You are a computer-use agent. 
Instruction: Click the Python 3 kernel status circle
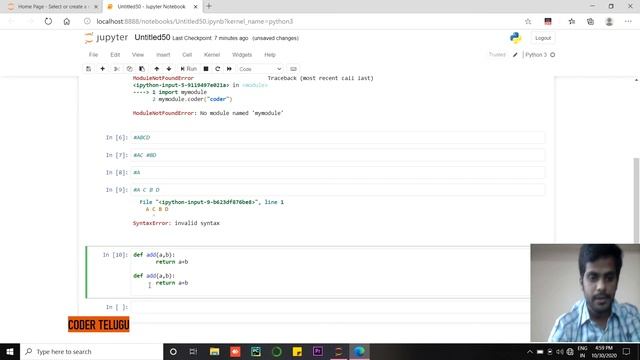(553, 55)
